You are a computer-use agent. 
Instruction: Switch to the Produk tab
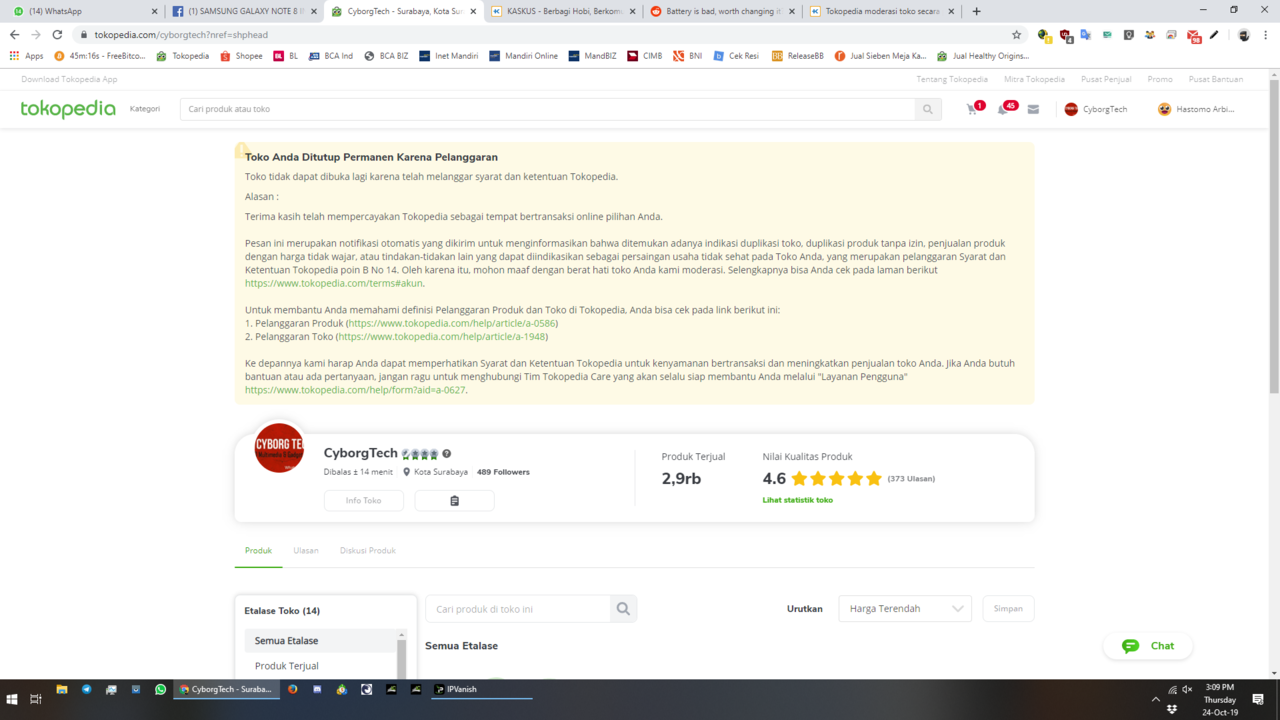tap(258, 551)
